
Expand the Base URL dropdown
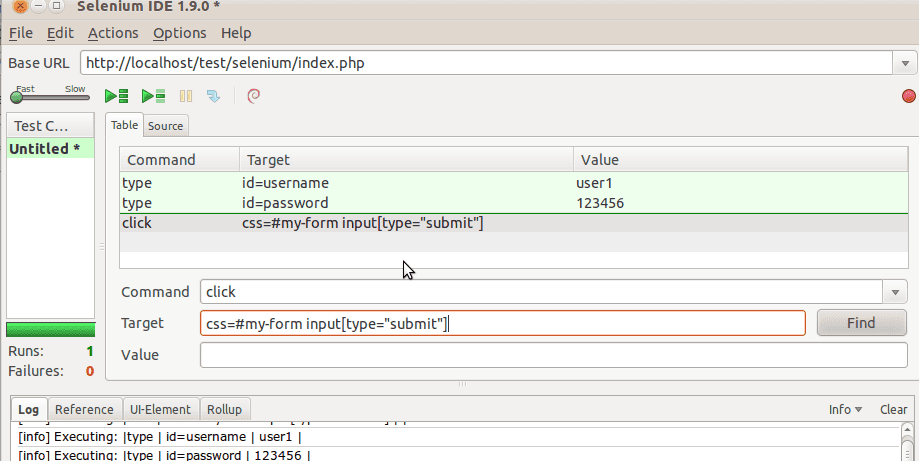coord(905,63)
